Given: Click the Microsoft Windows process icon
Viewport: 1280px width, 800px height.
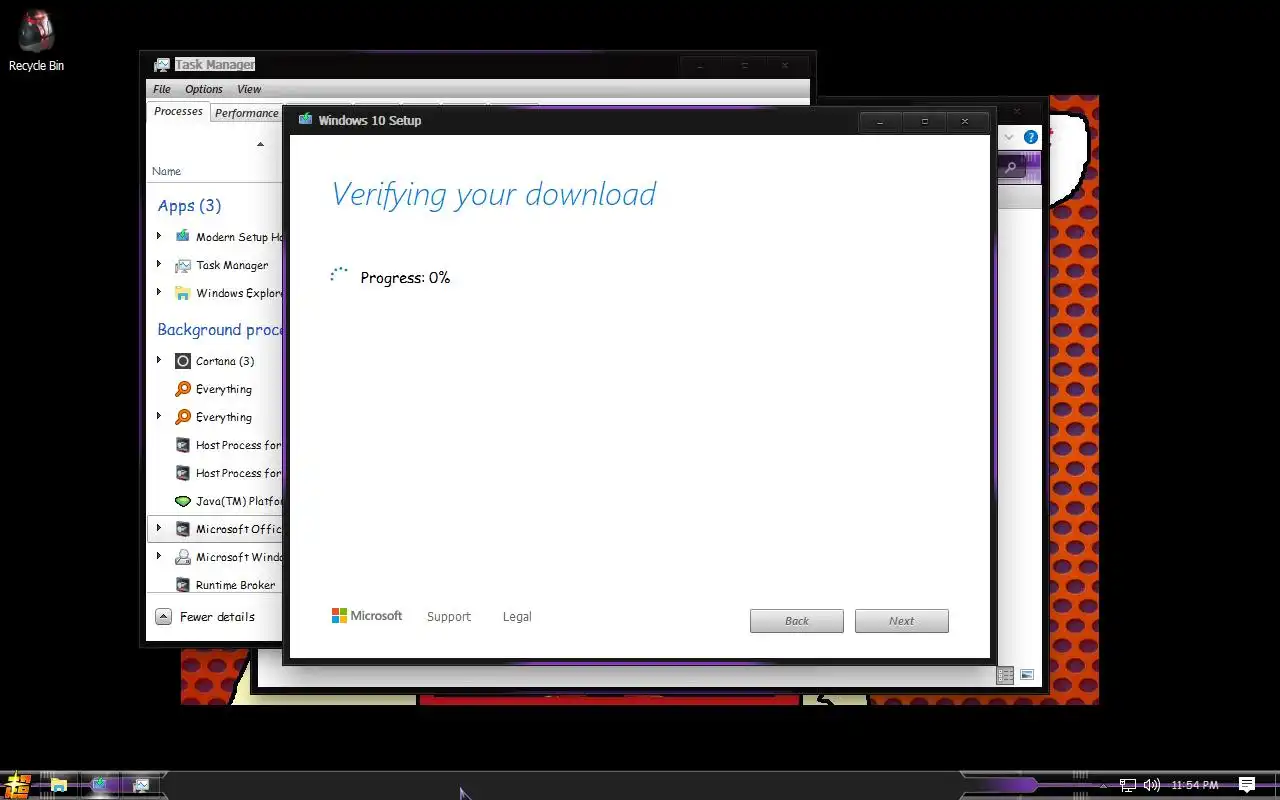Looking at the screenshot, I should click(182, 557).
